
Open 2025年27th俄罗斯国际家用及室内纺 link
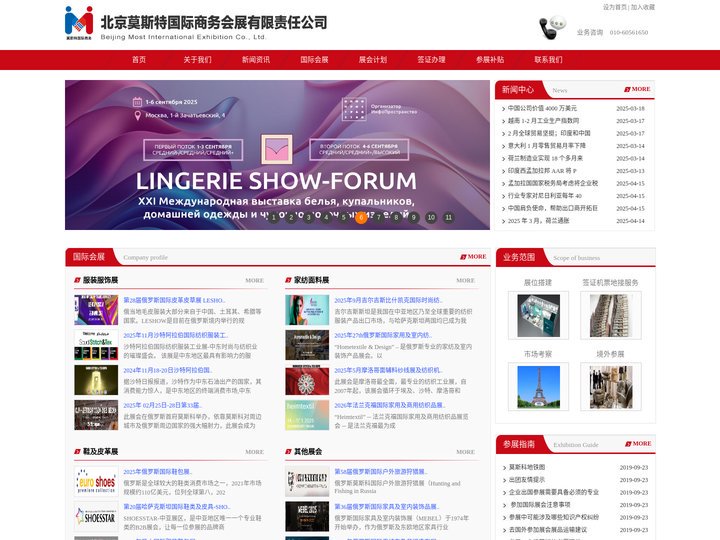[x=383, y=335]
